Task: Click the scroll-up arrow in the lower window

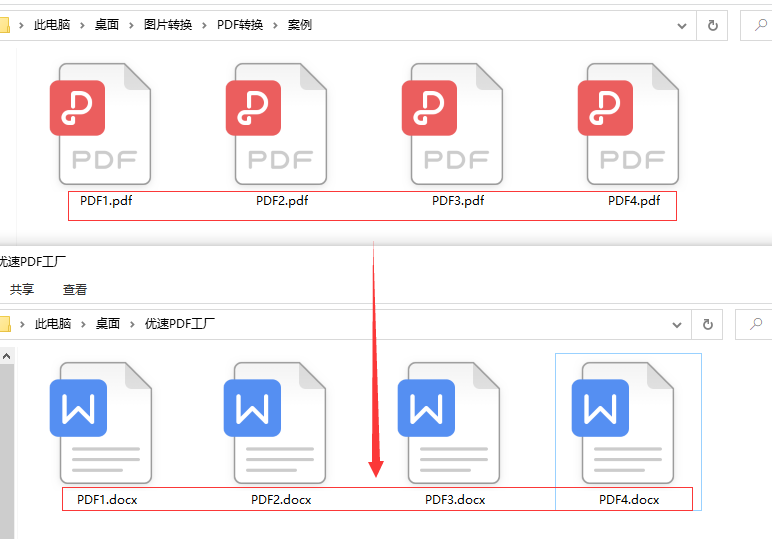Action: tap(6, 356)
